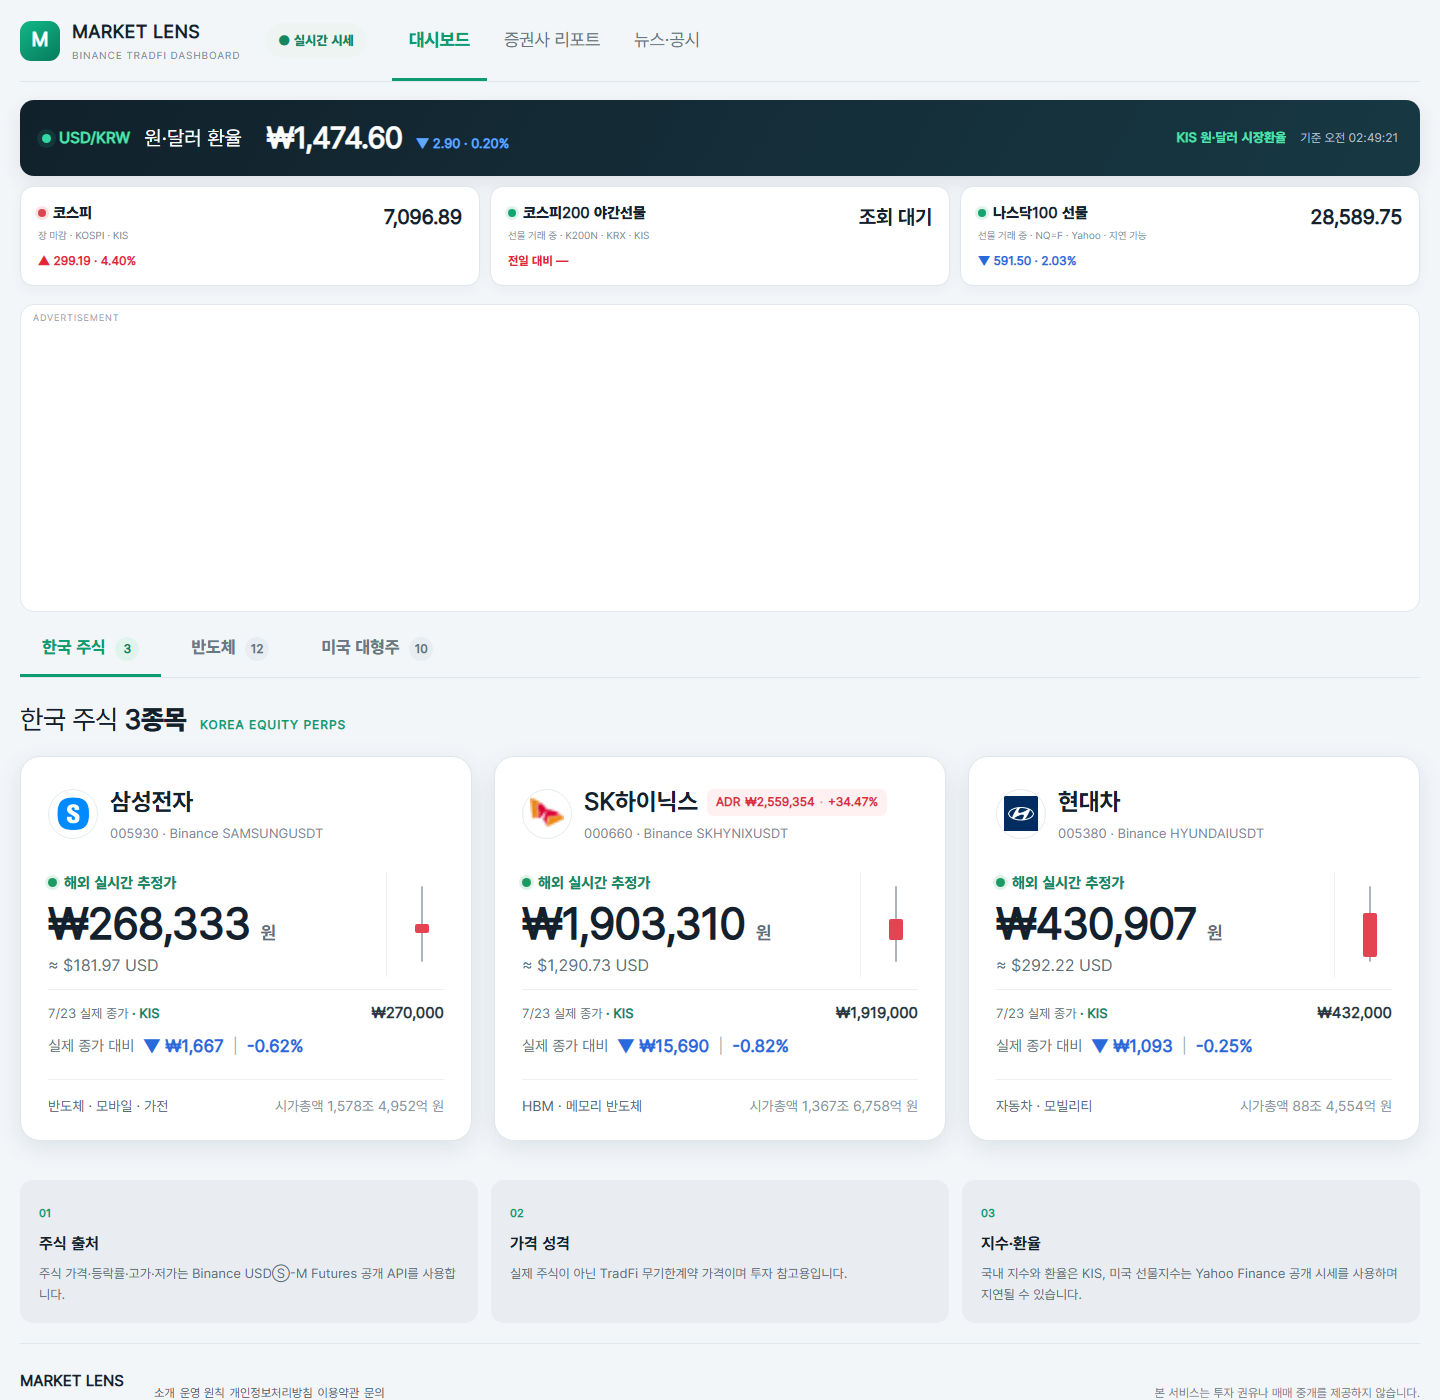
Task: Click the -0.25% change on 현대차
Action: (1224, 1046)
